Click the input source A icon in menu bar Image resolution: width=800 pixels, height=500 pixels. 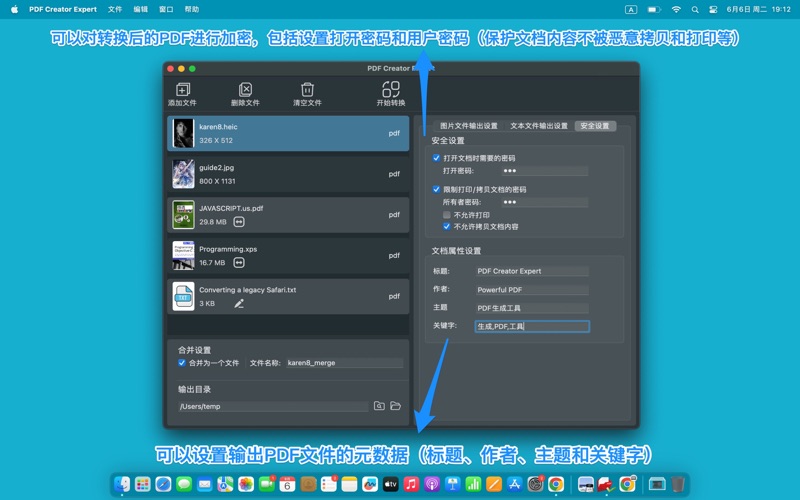point(631,9)
